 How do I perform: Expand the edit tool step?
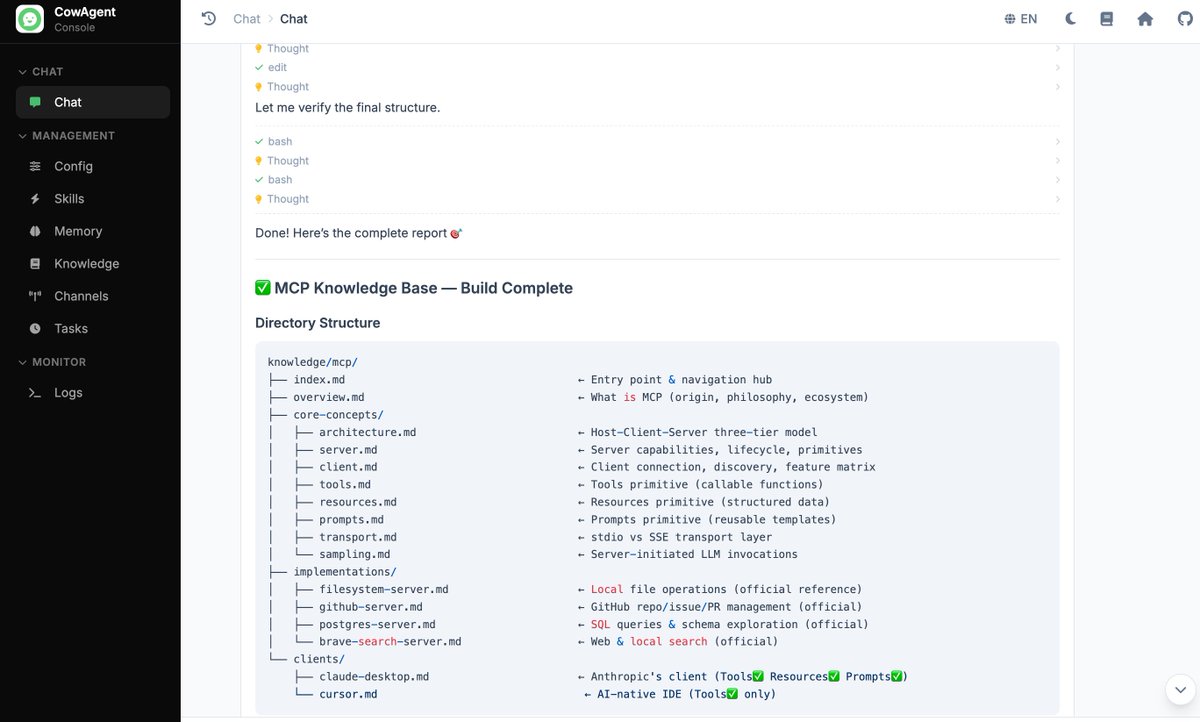(x=657, y=67)
